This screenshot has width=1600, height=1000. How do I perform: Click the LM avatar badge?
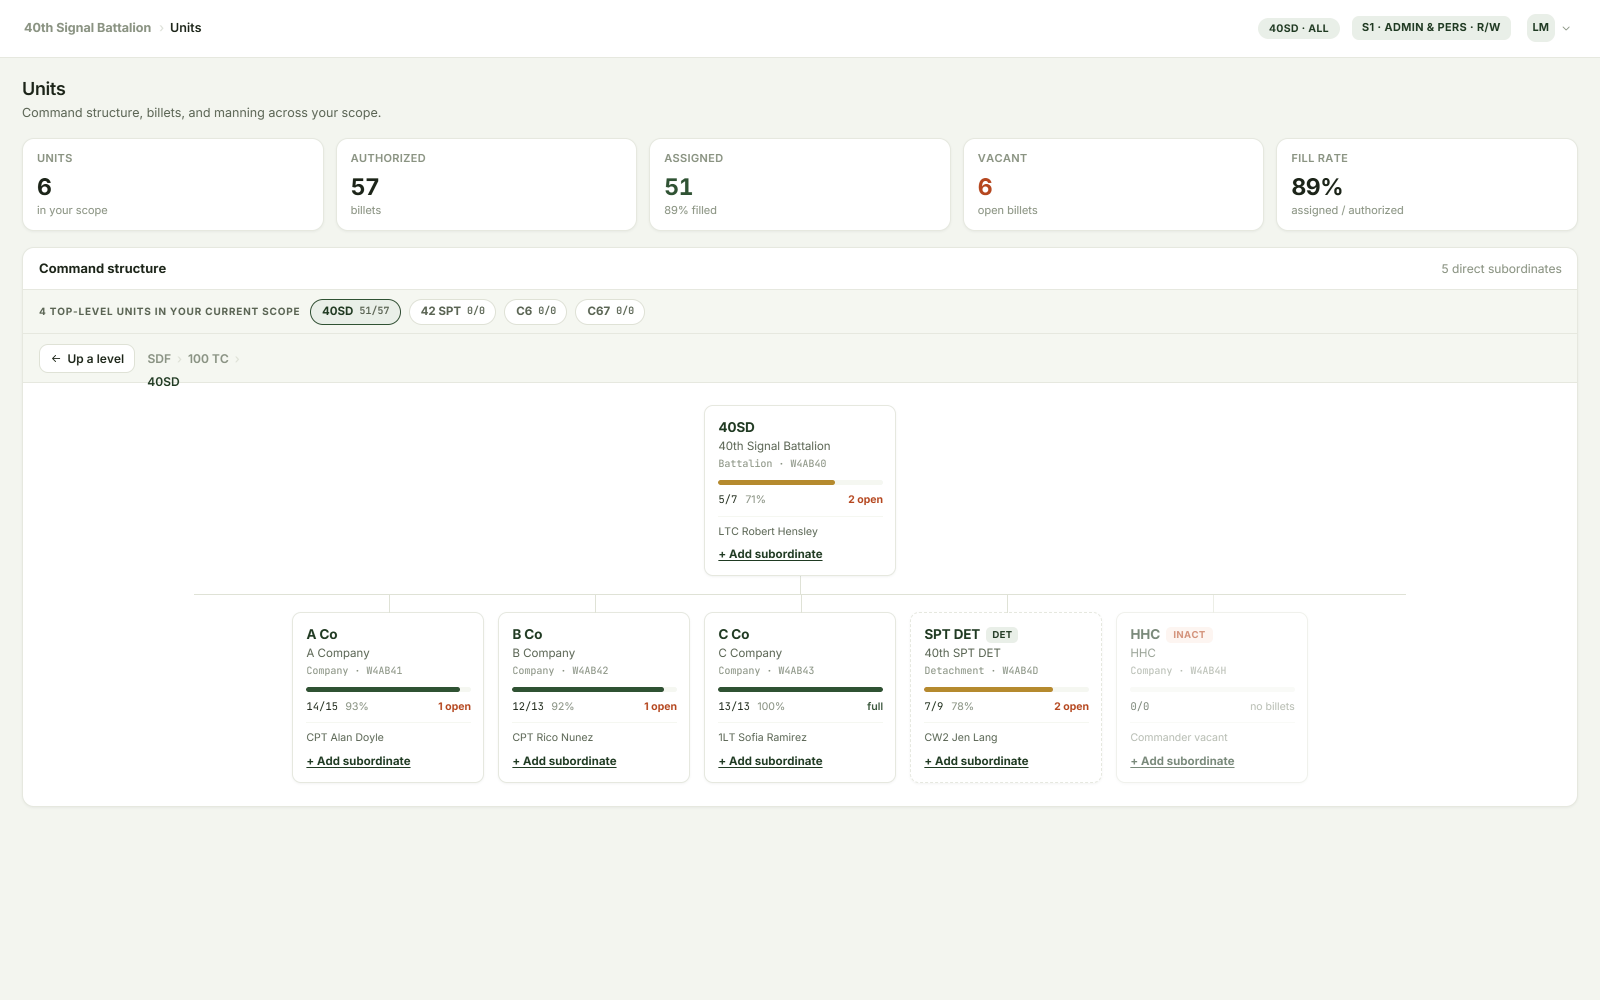pyautogui.click(x=1540, y=28)
